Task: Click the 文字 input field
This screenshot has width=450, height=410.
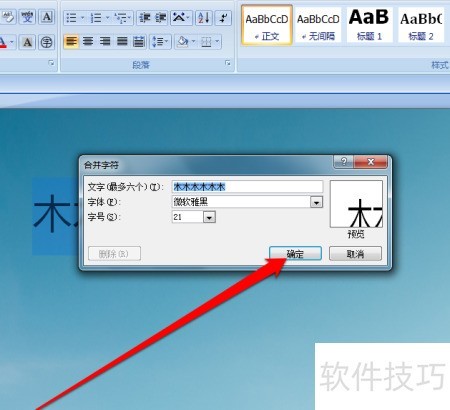Action: [247, 187]
